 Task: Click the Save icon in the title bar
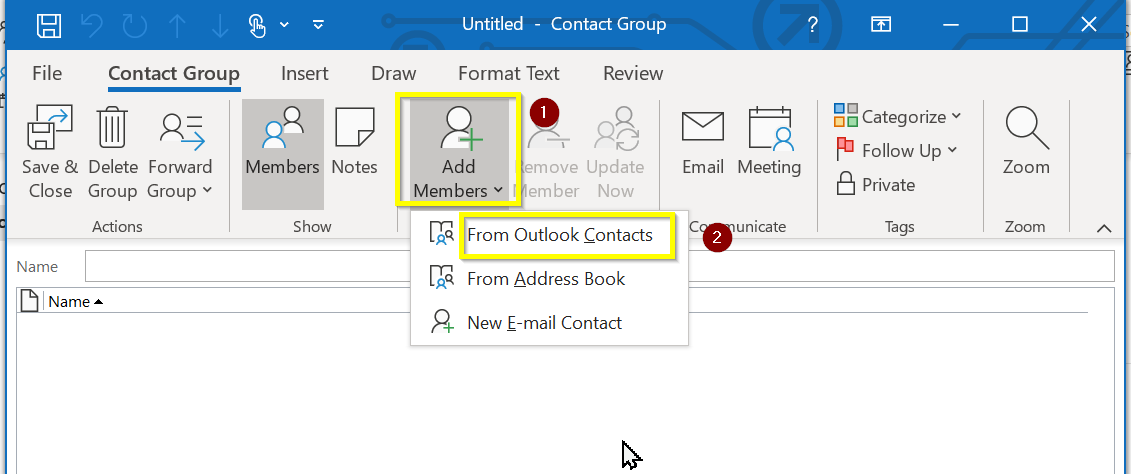click(48, 25)
